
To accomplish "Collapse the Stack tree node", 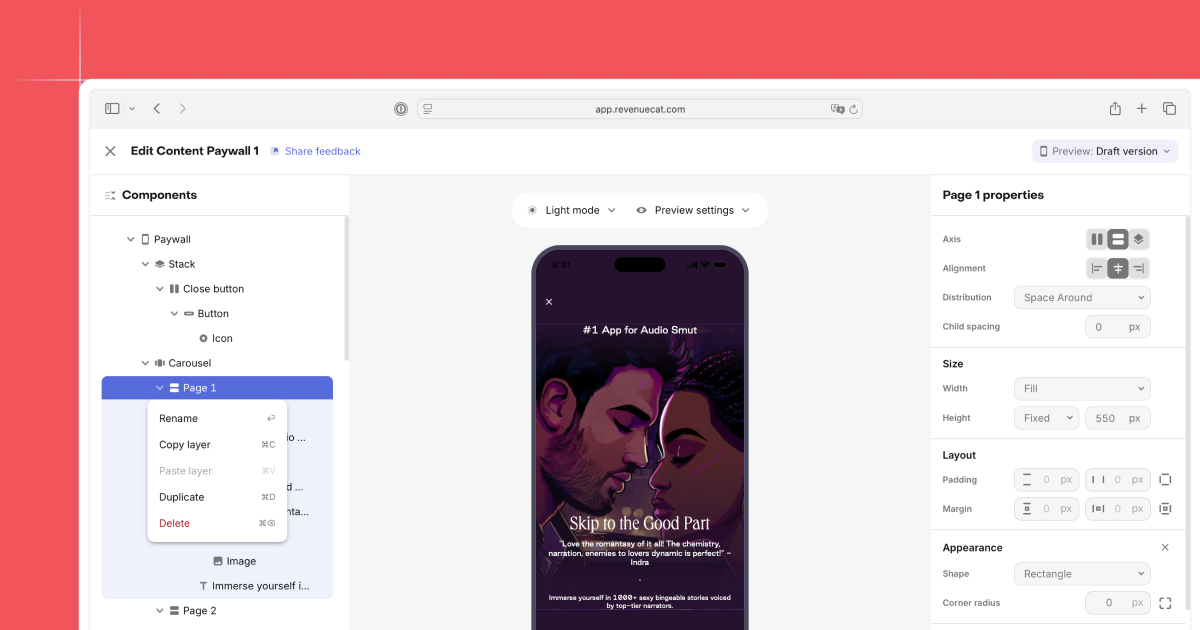I will [x=145, y=264].
